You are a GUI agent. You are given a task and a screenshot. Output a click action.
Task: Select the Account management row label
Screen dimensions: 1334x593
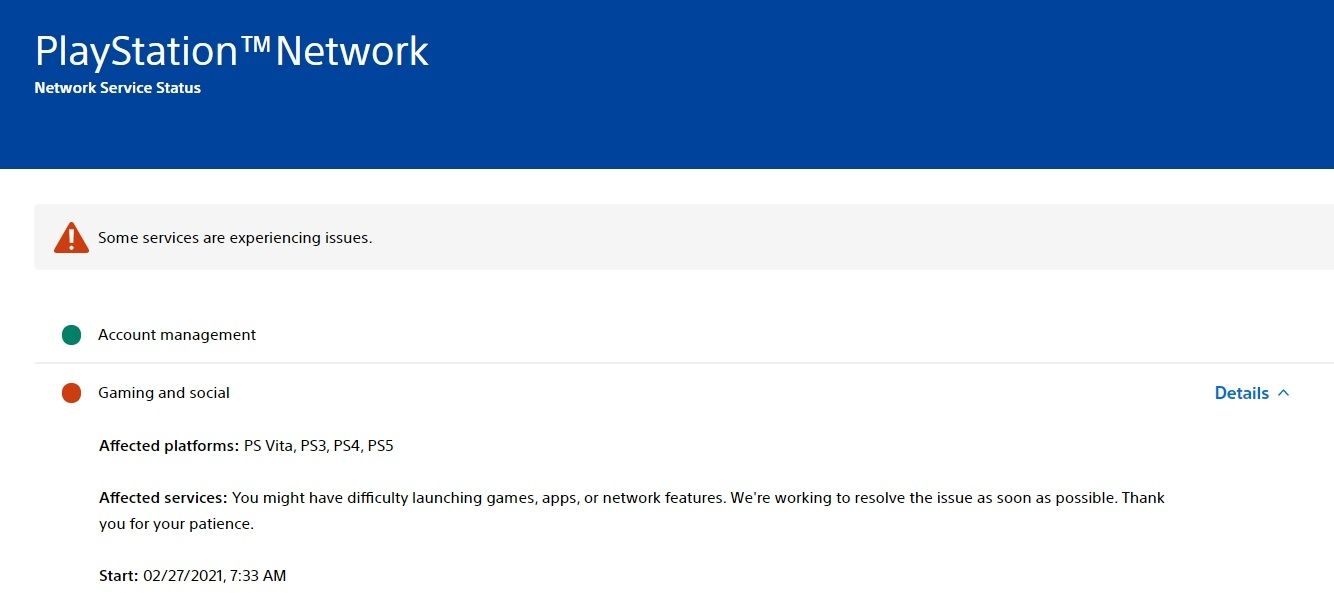click(177, 335)
